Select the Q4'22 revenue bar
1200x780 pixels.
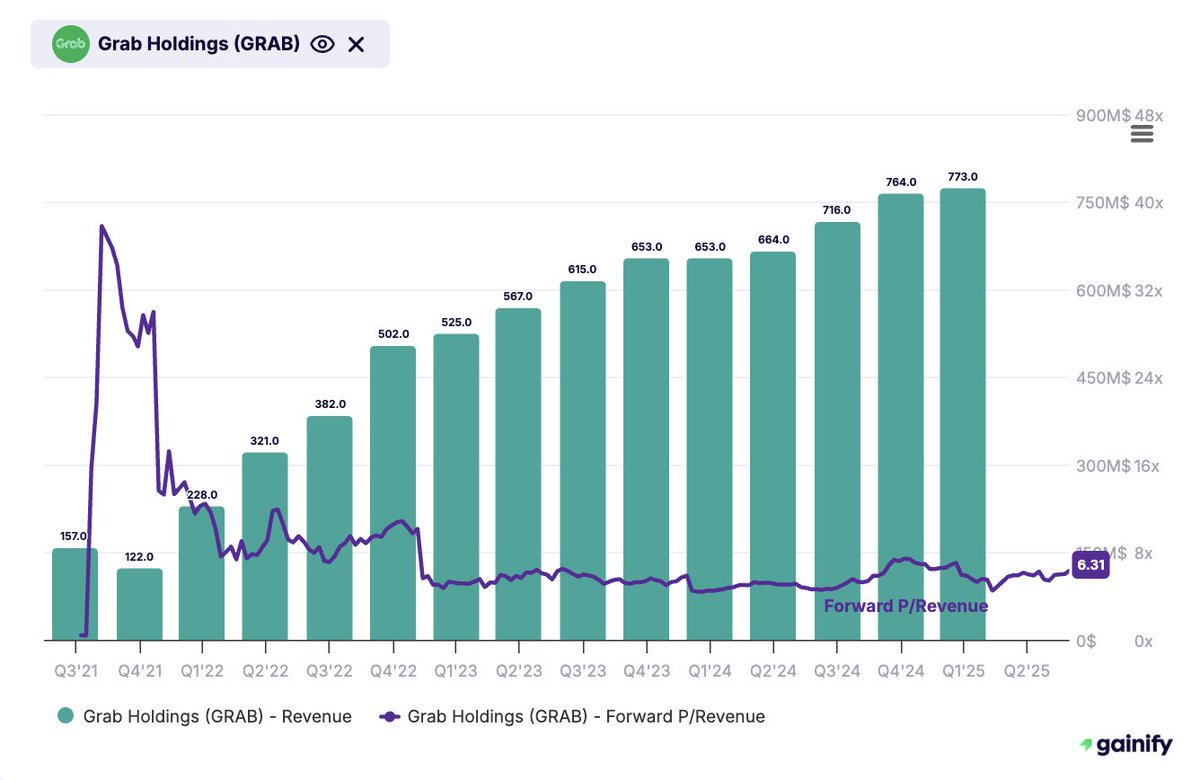pos(393,493)
